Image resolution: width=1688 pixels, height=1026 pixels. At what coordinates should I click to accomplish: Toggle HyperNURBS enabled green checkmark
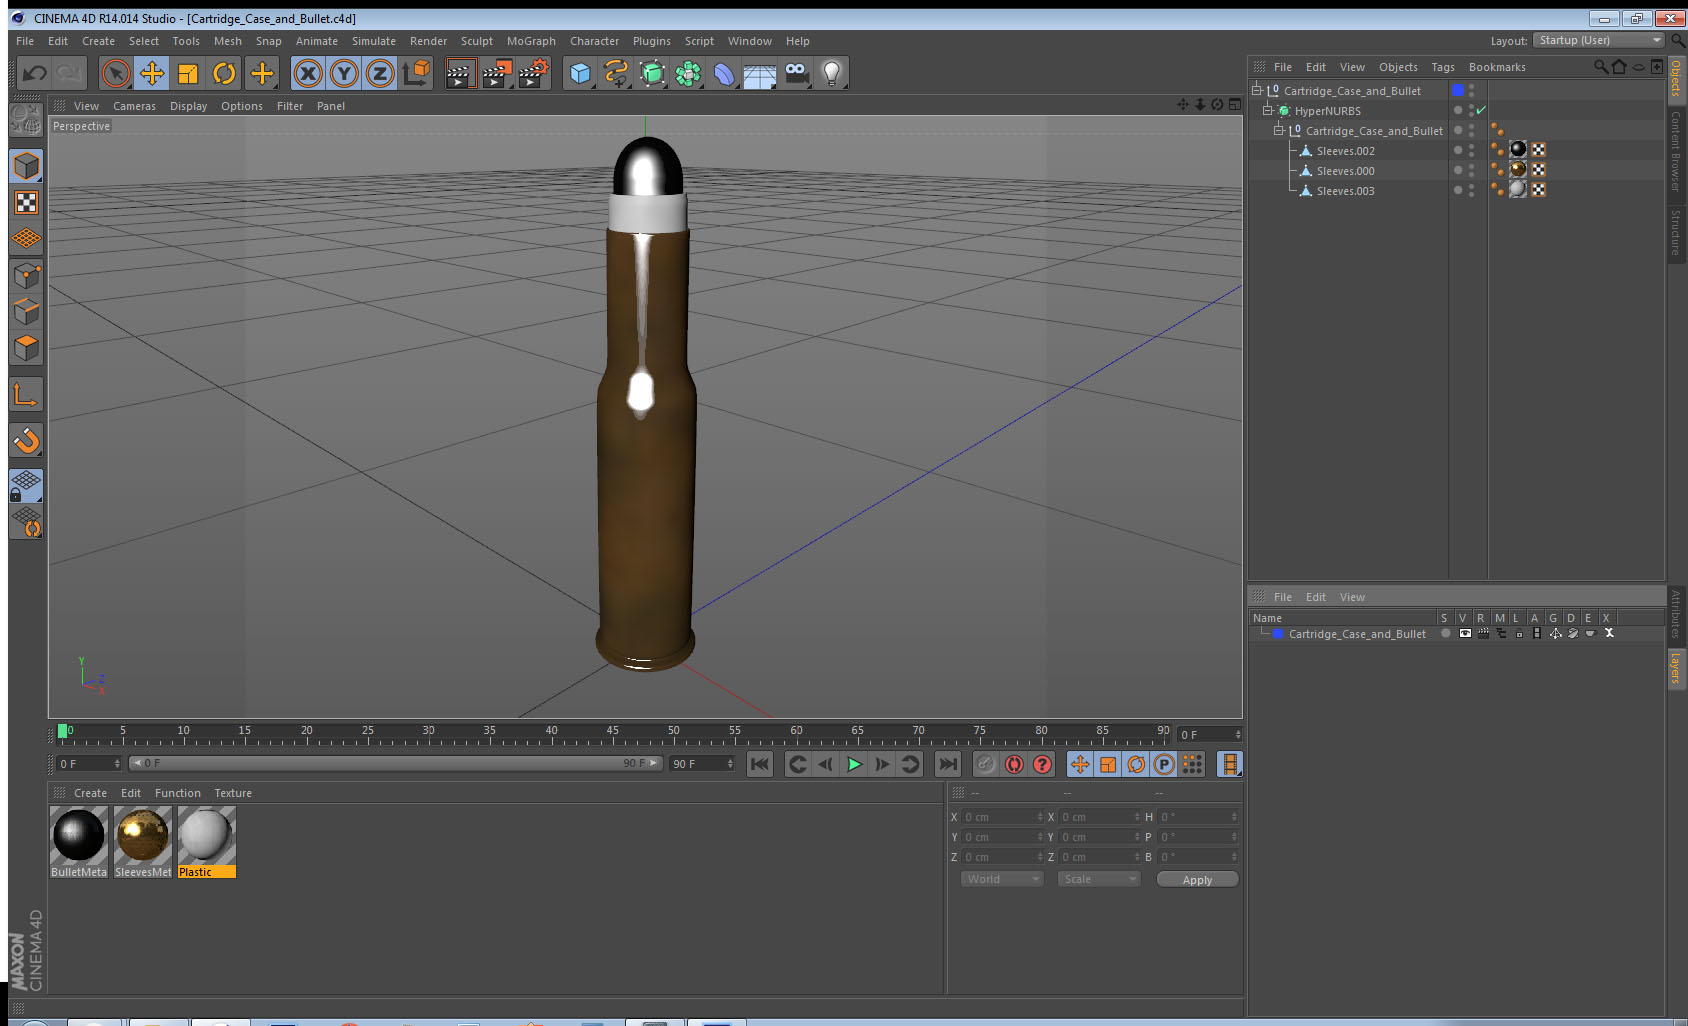pos(1481,110)
